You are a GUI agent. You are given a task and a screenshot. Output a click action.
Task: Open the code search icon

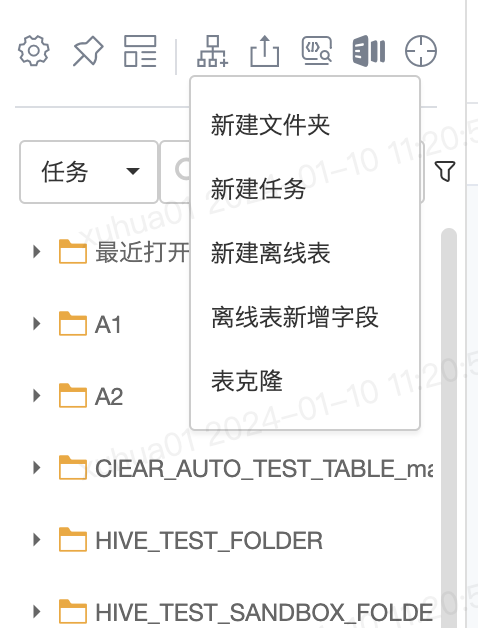[317, 50]
